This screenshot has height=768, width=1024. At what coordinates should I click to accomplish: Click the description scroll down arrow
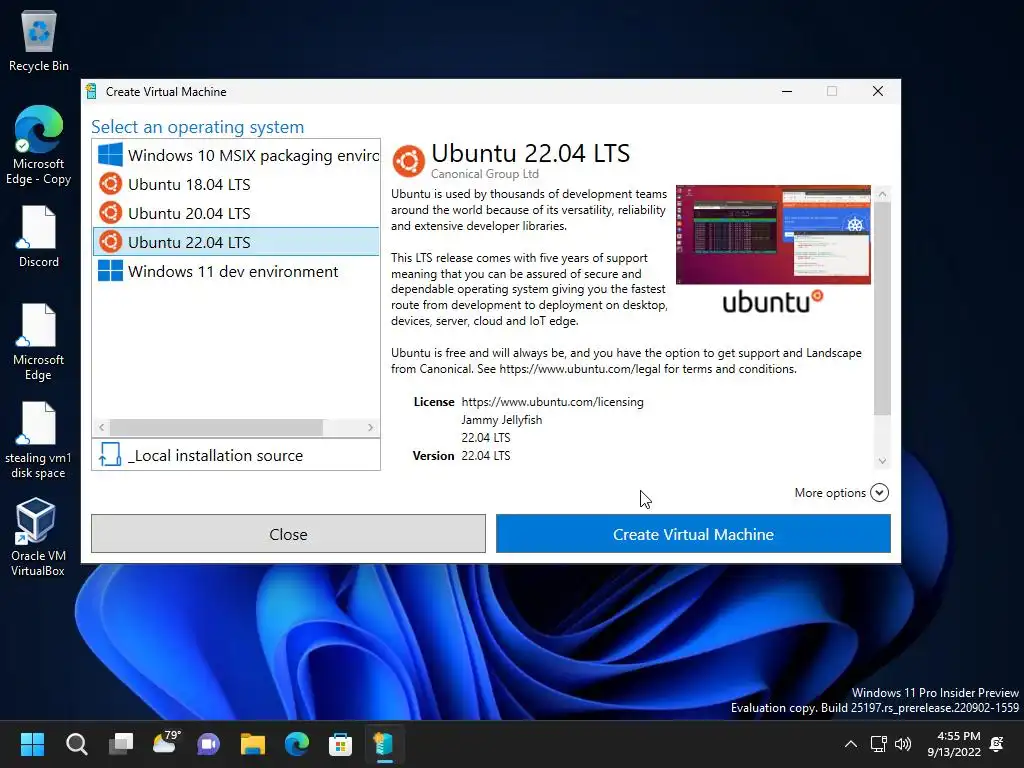(x=882, y=461)
